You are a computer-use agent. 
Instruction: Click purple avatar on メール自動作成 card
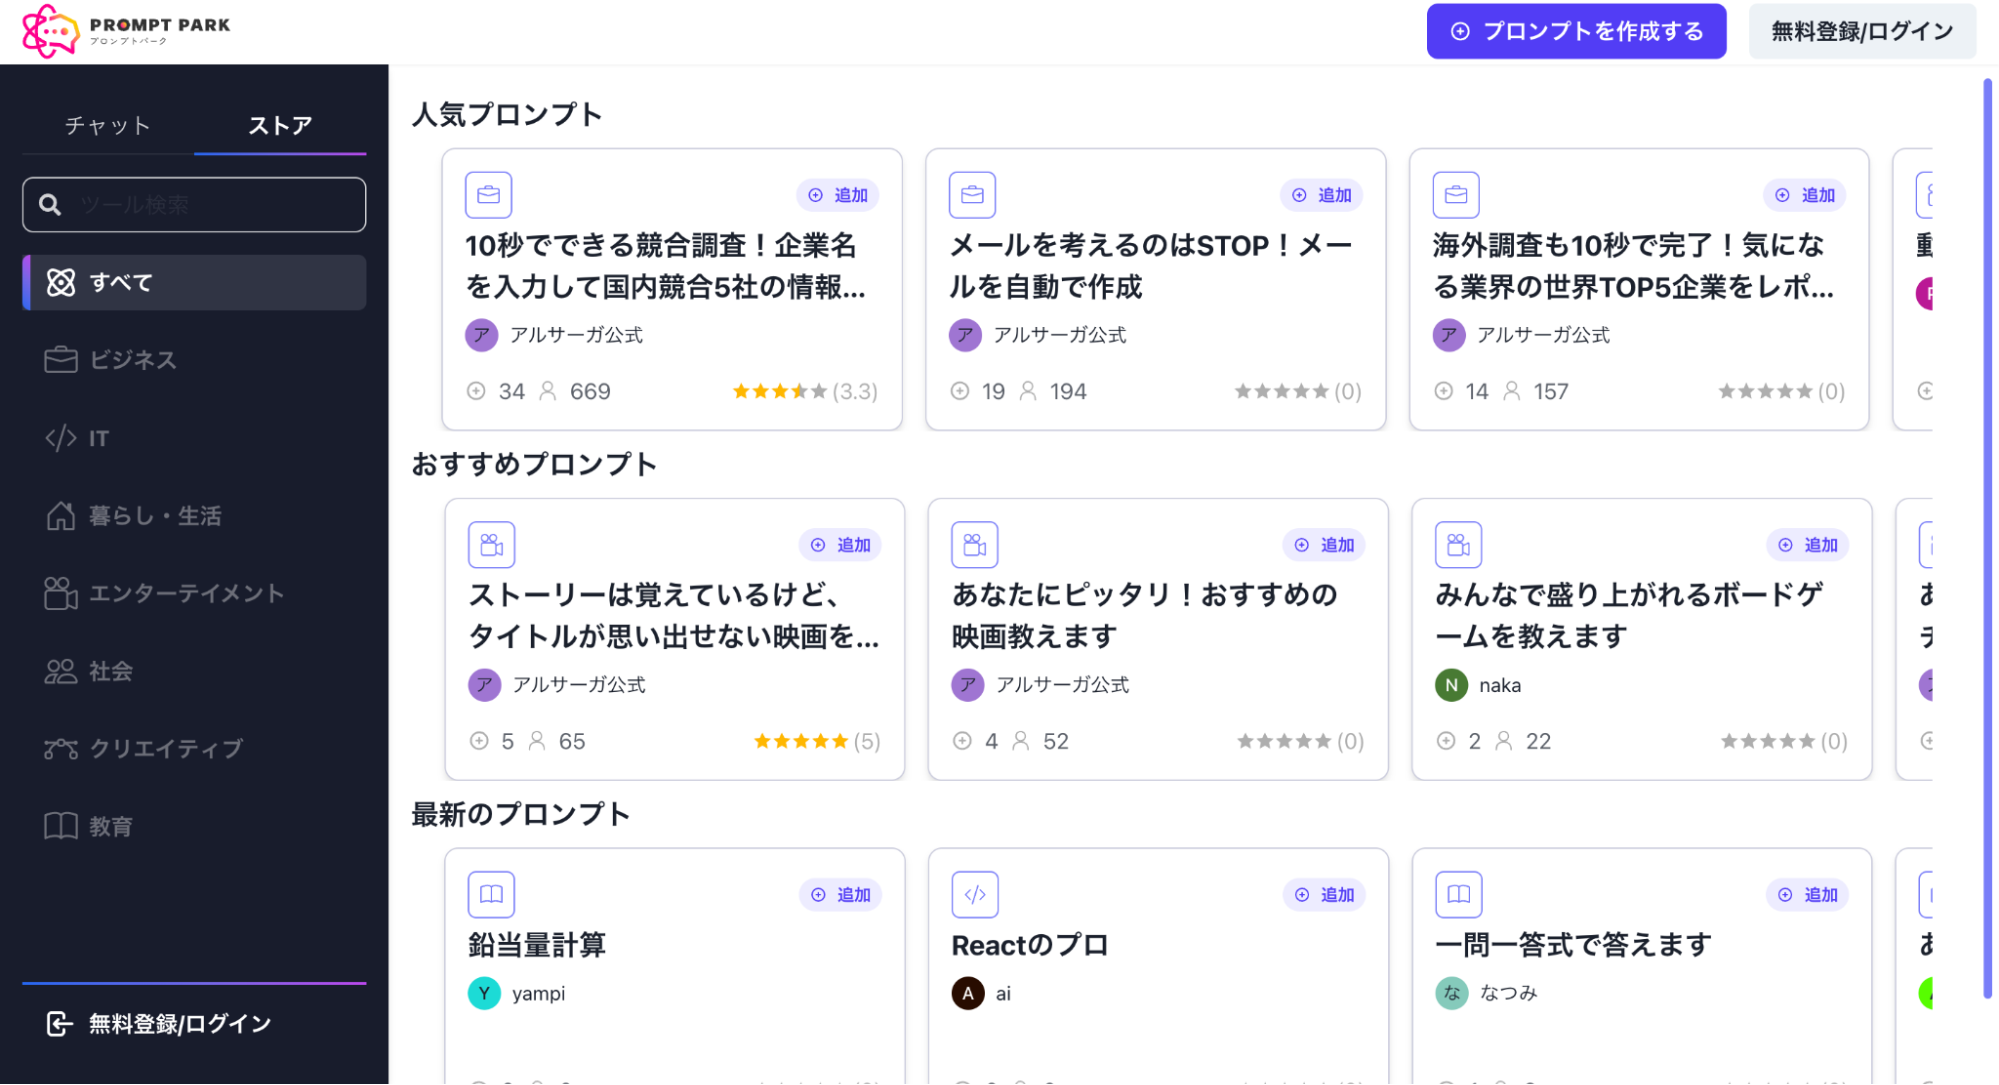point(964,335)
